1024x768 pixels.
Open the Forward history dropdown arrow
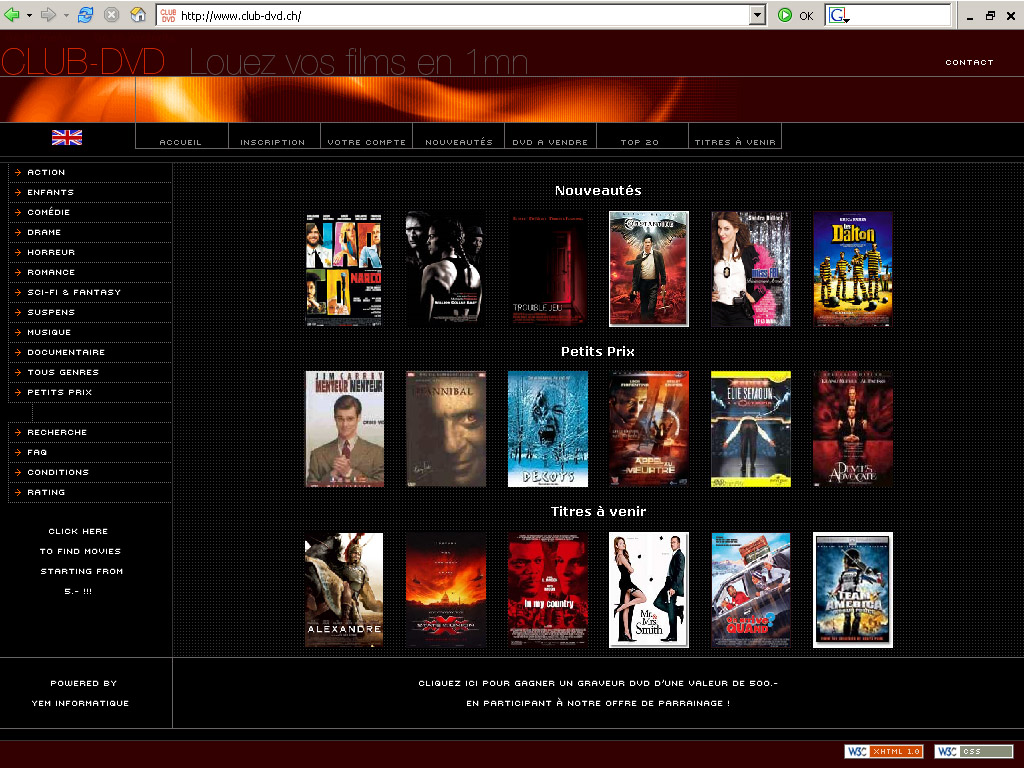click(66, 15)
